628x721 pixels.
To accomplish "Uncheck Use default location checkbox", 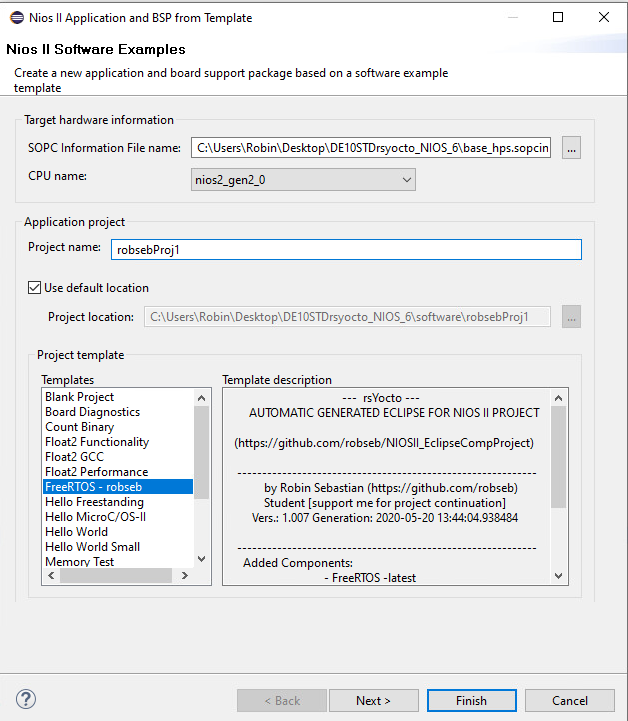I will pyautogui.click(x=35, y=288).
